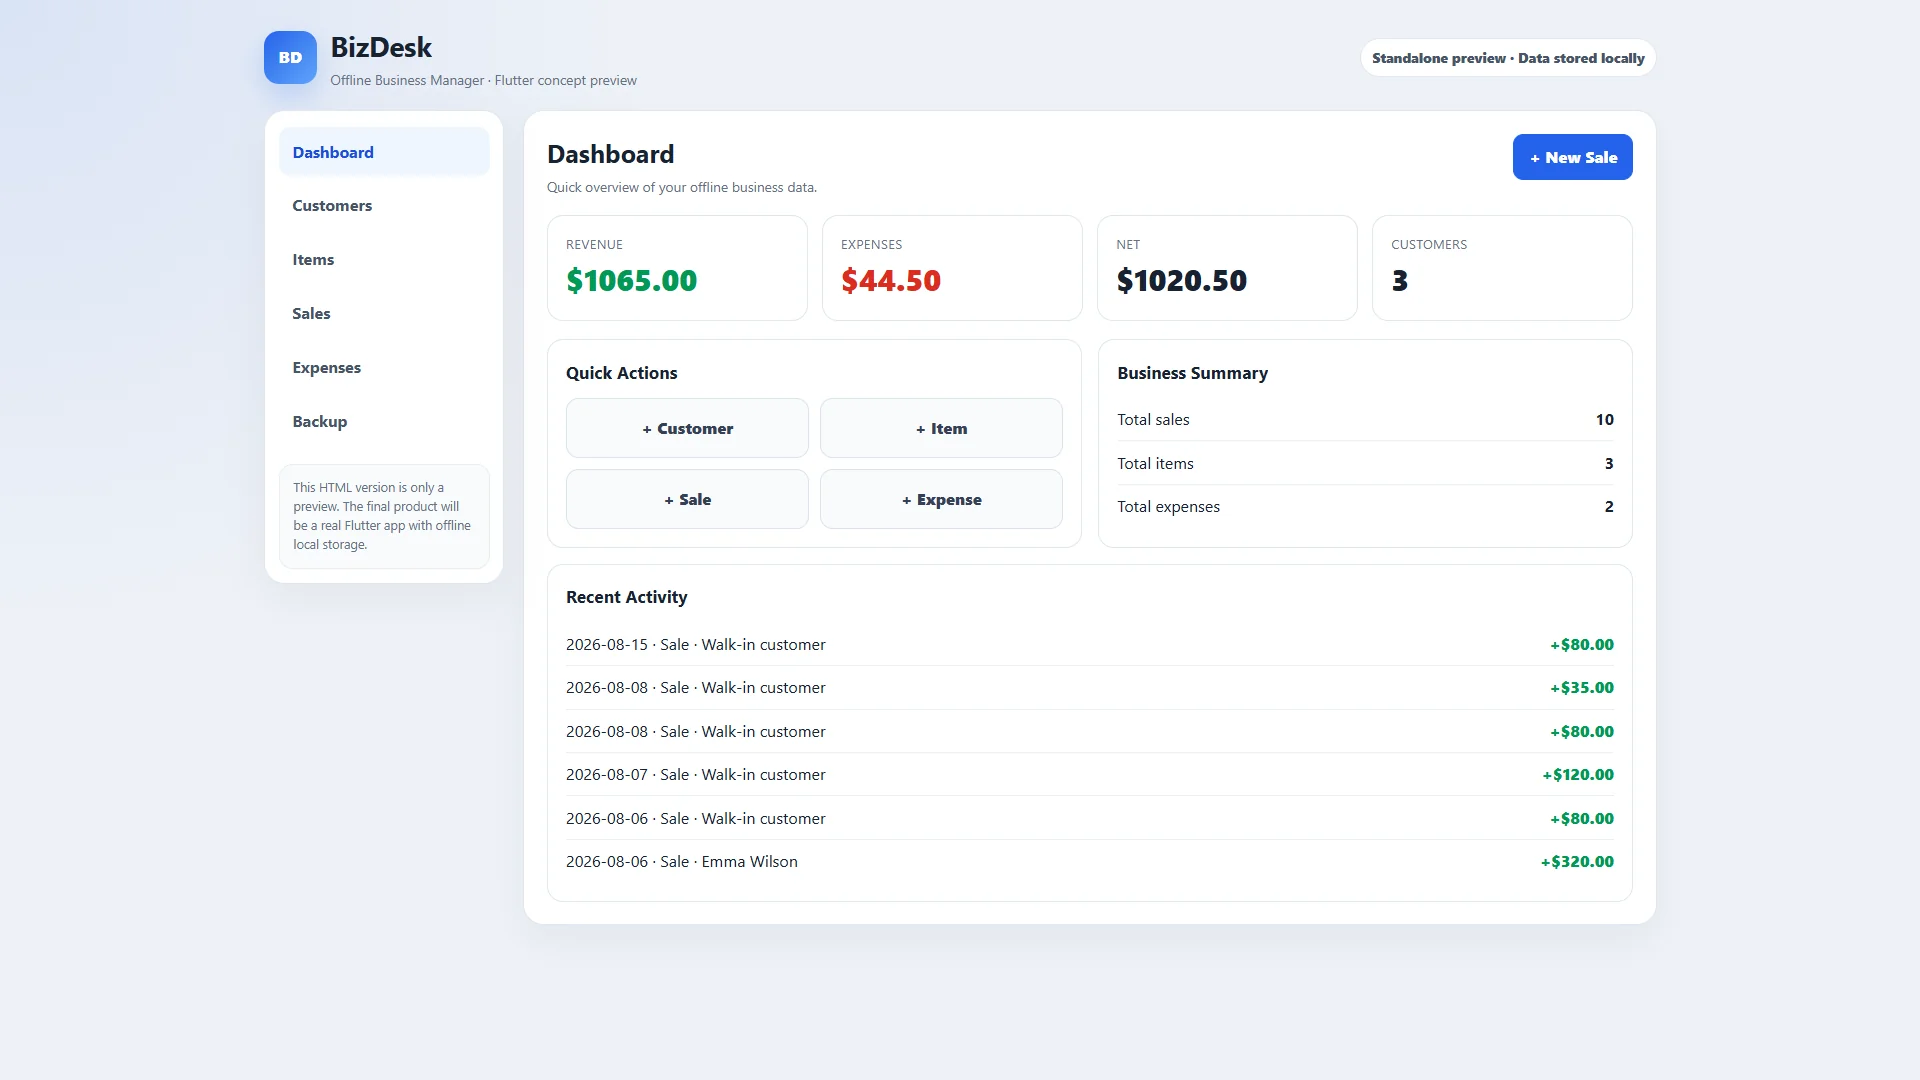
Task: Click the BD logo icon
Action: point(290,57)
